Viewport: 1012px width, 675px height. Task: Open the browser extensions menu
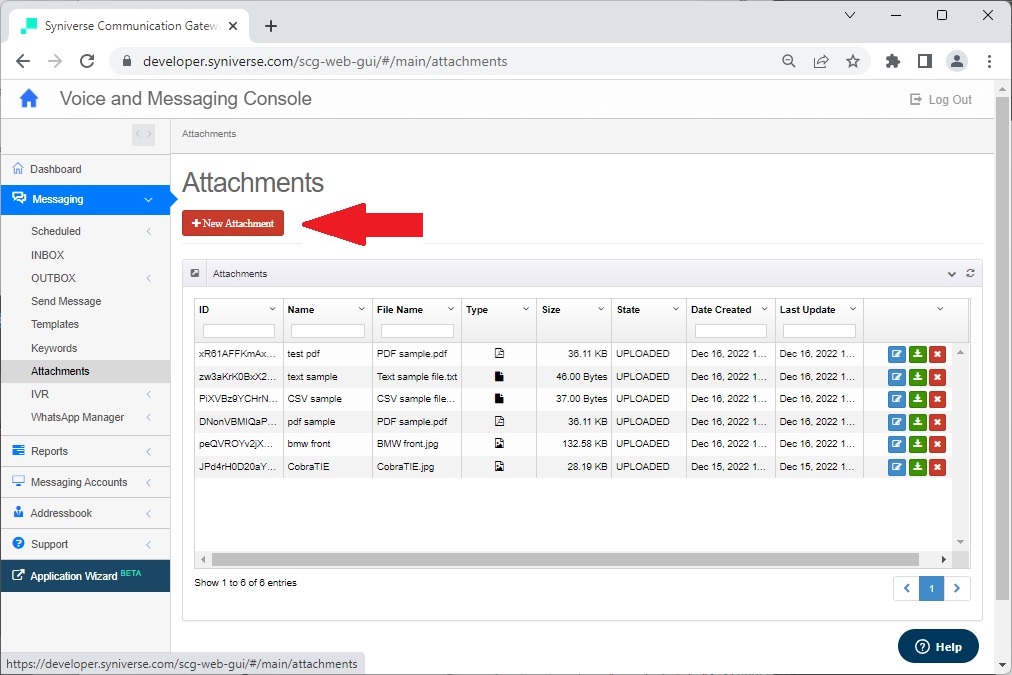pos(893,61)
